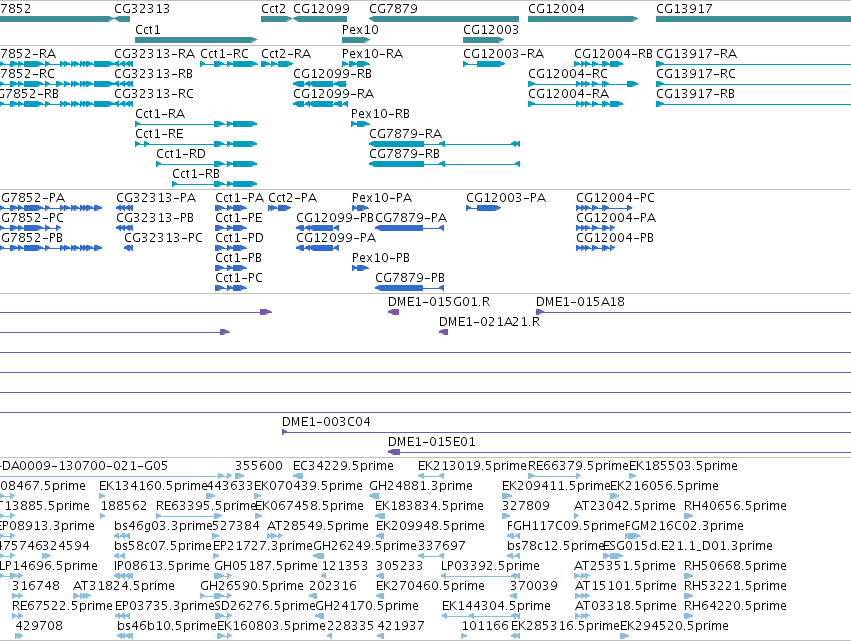Click transcript CG13917-RB

753,104
